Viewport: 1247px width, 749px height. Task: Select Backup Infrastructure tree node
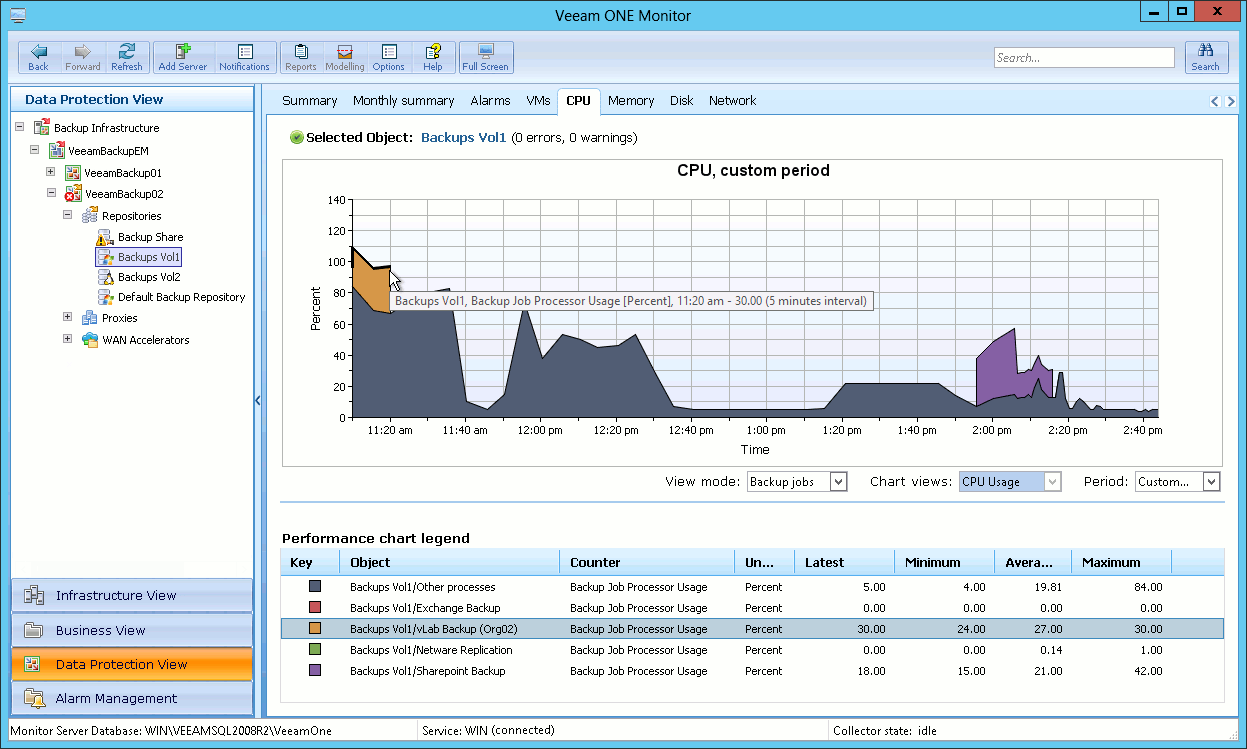pos(106,128)
